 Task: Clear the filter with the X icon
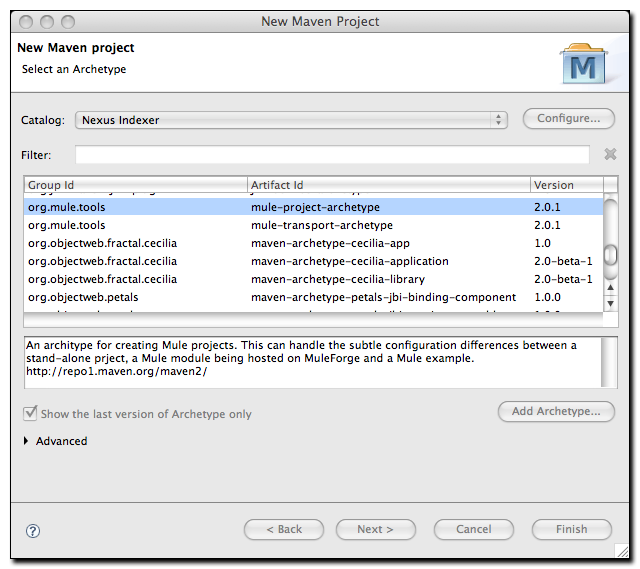click(610, 155)
